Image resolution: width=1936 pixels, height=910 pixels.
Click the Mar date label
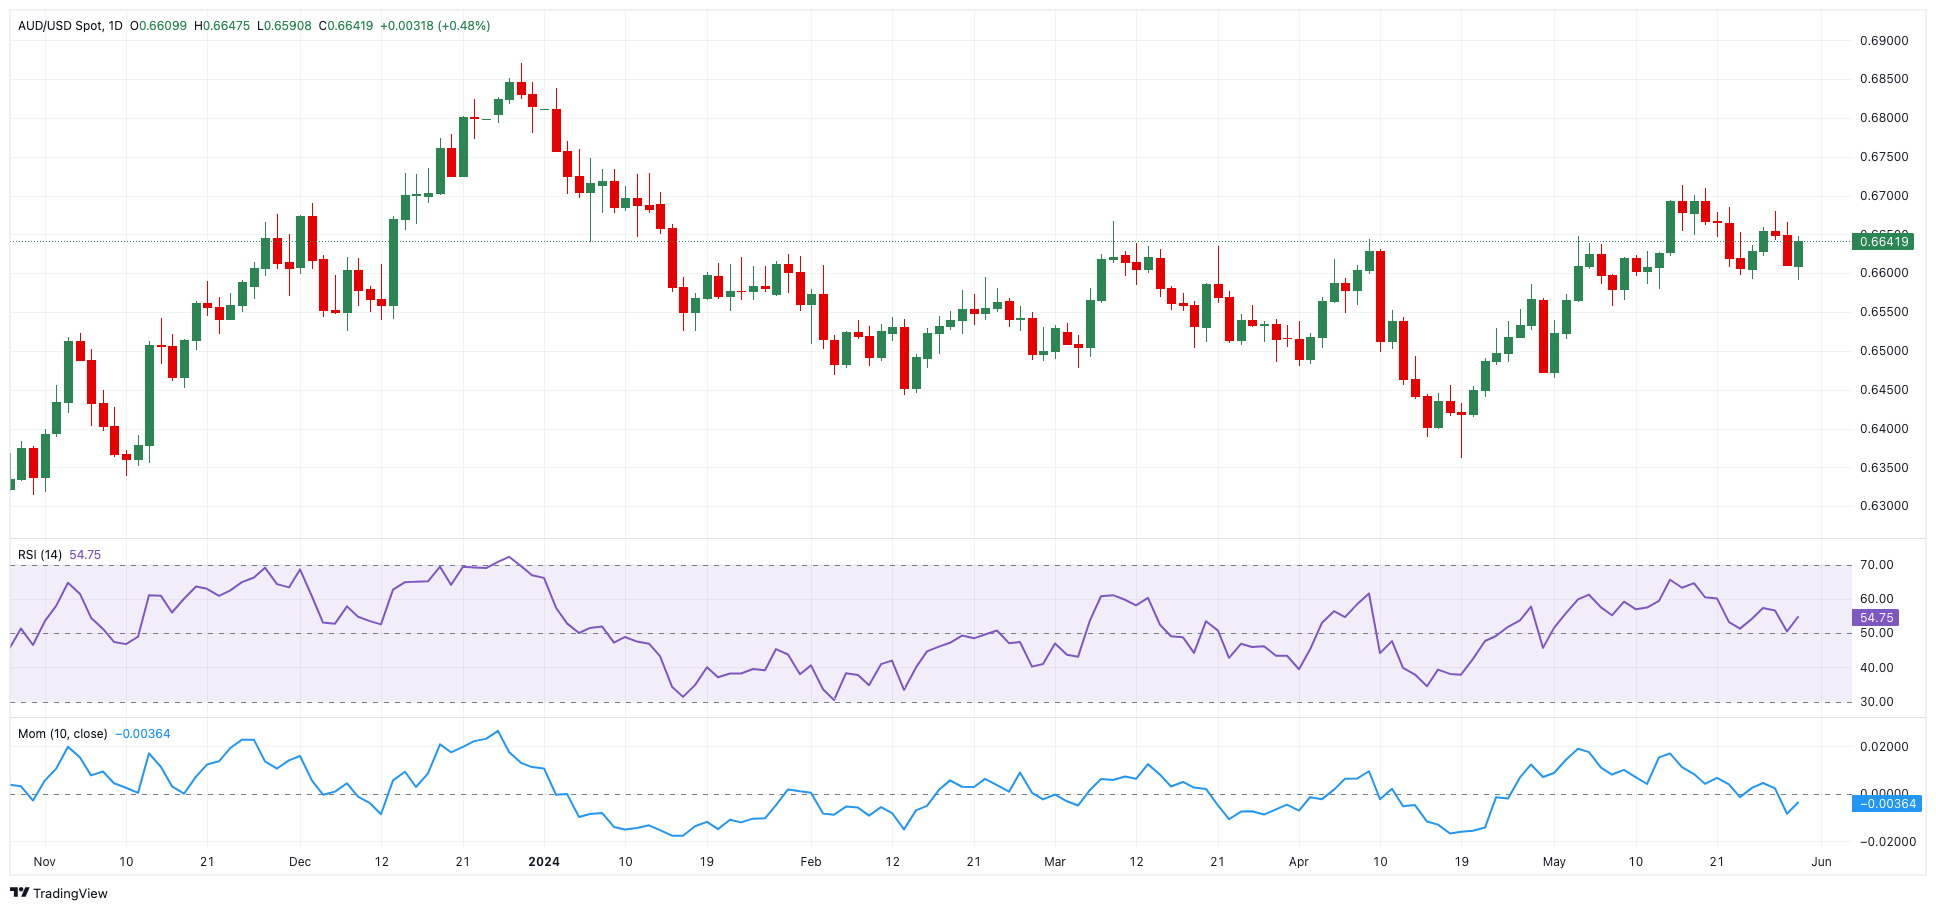(1055, 862)
